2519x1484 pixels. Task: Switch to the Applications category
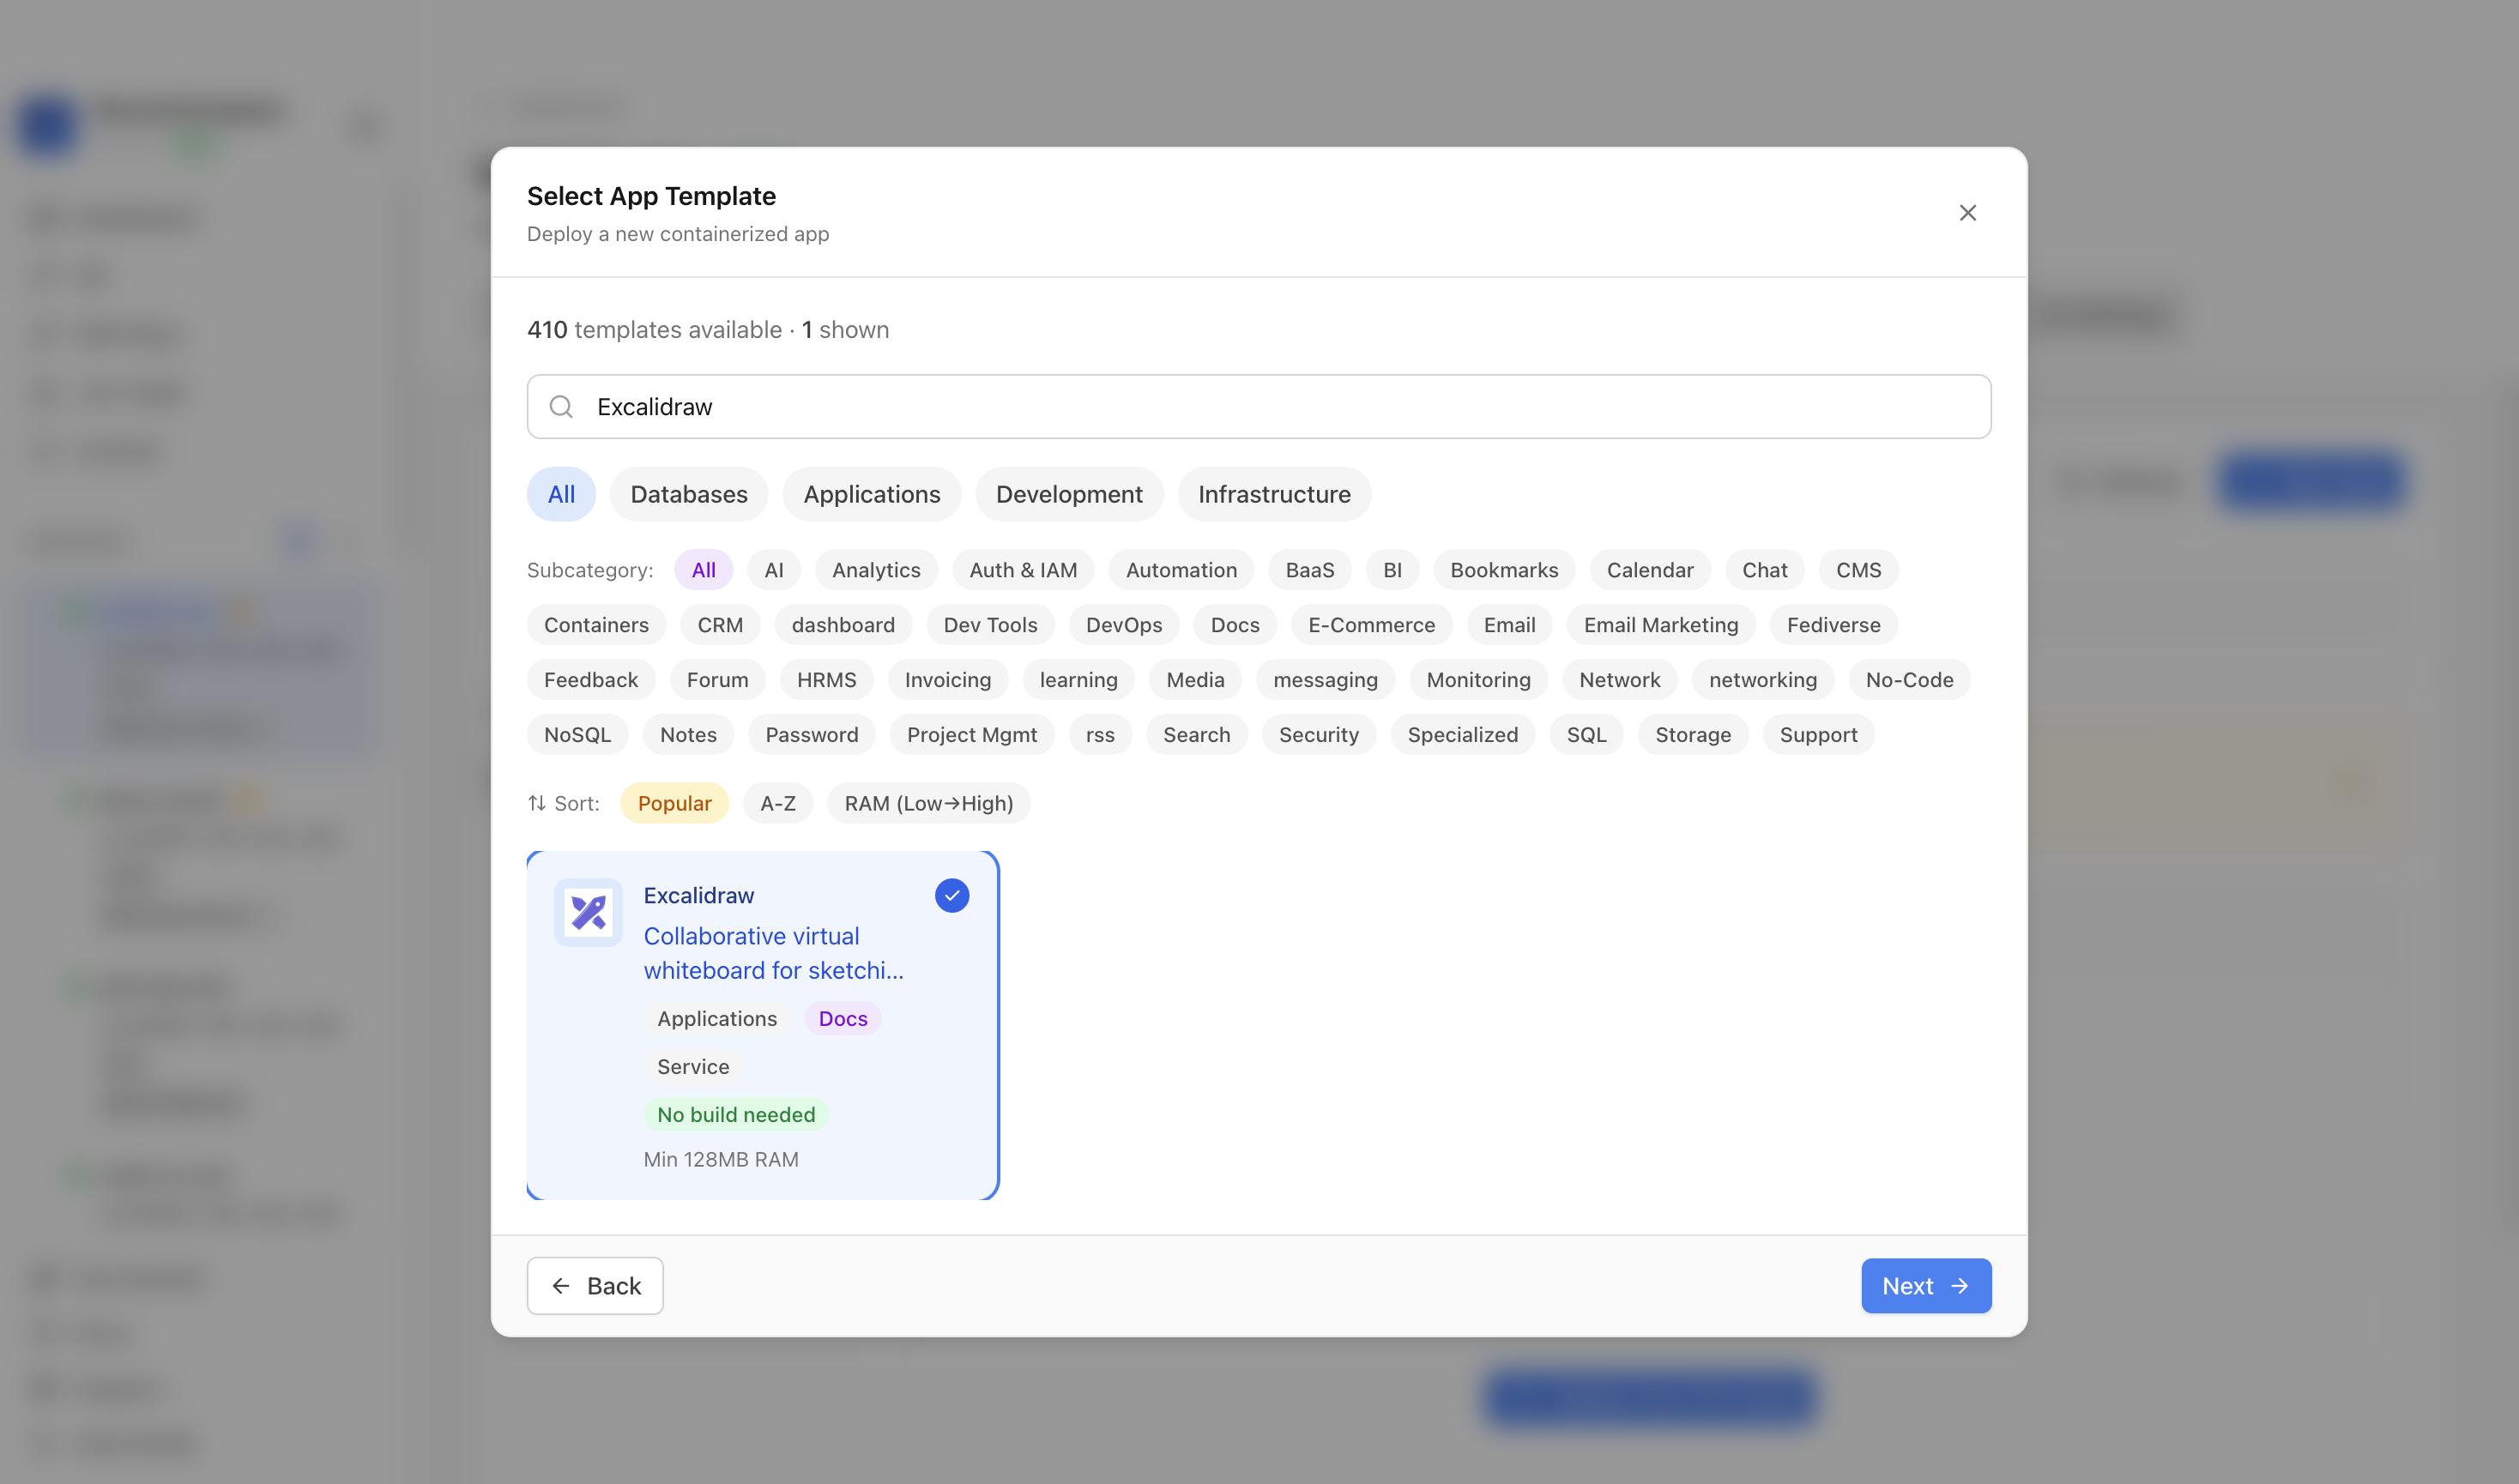(x=872, y=494)
